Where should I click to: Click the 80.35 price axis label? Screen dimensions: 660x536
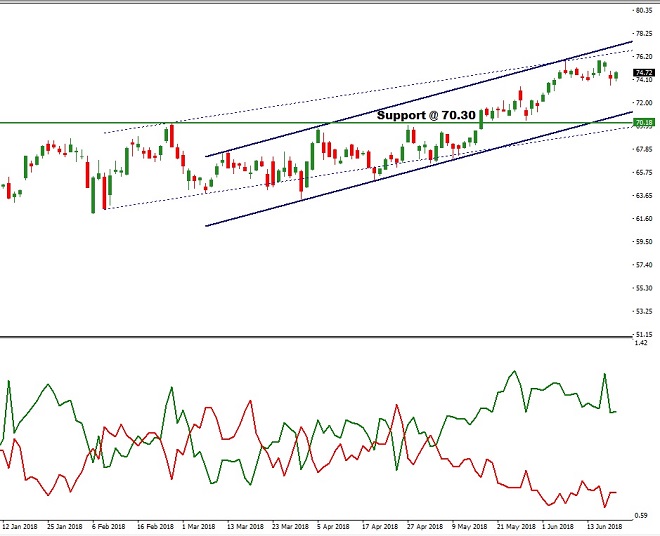tap(644, 11)
